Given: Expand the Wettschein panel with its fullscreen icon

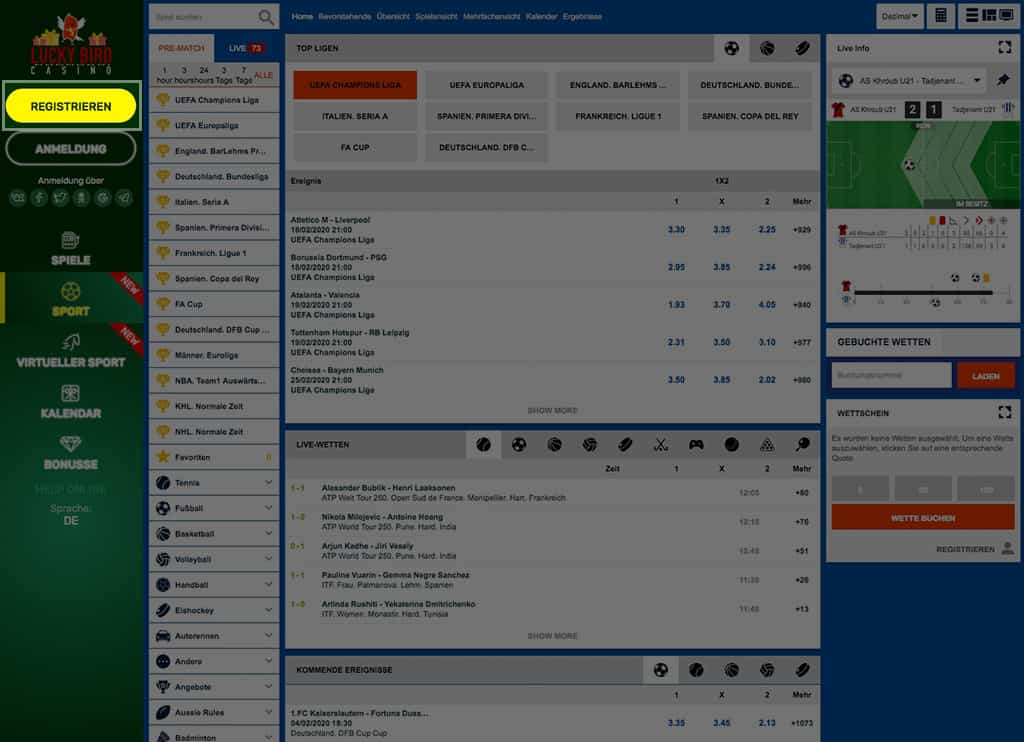Looking at the screenshot, I should coord(1004,412).
